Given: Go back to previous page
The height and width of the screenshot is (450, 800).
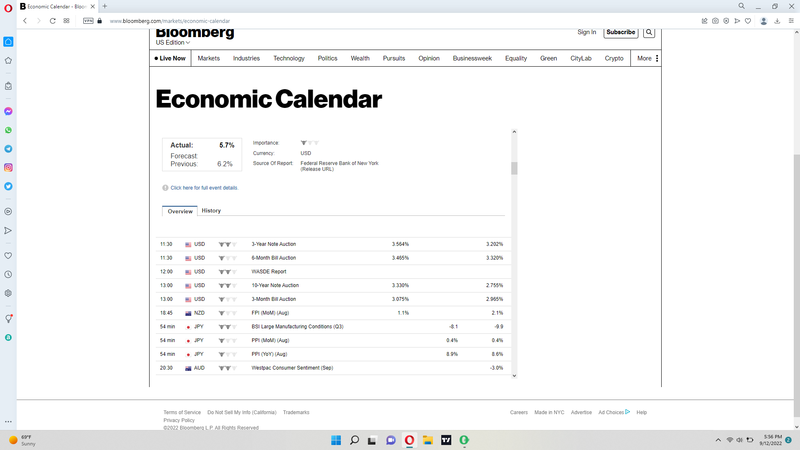Looking at the screenshot, I should tap(25, 21).
